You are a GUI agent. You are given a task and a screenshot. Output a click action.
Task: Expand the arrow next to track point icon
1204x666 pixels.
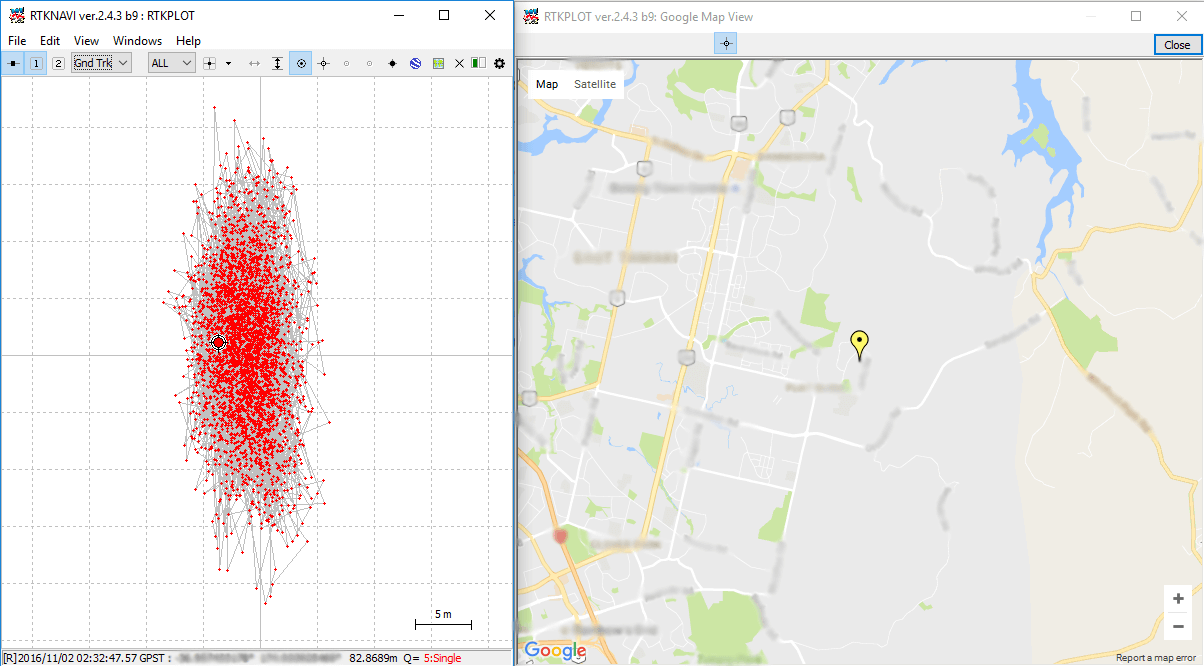tap(228, 63)
